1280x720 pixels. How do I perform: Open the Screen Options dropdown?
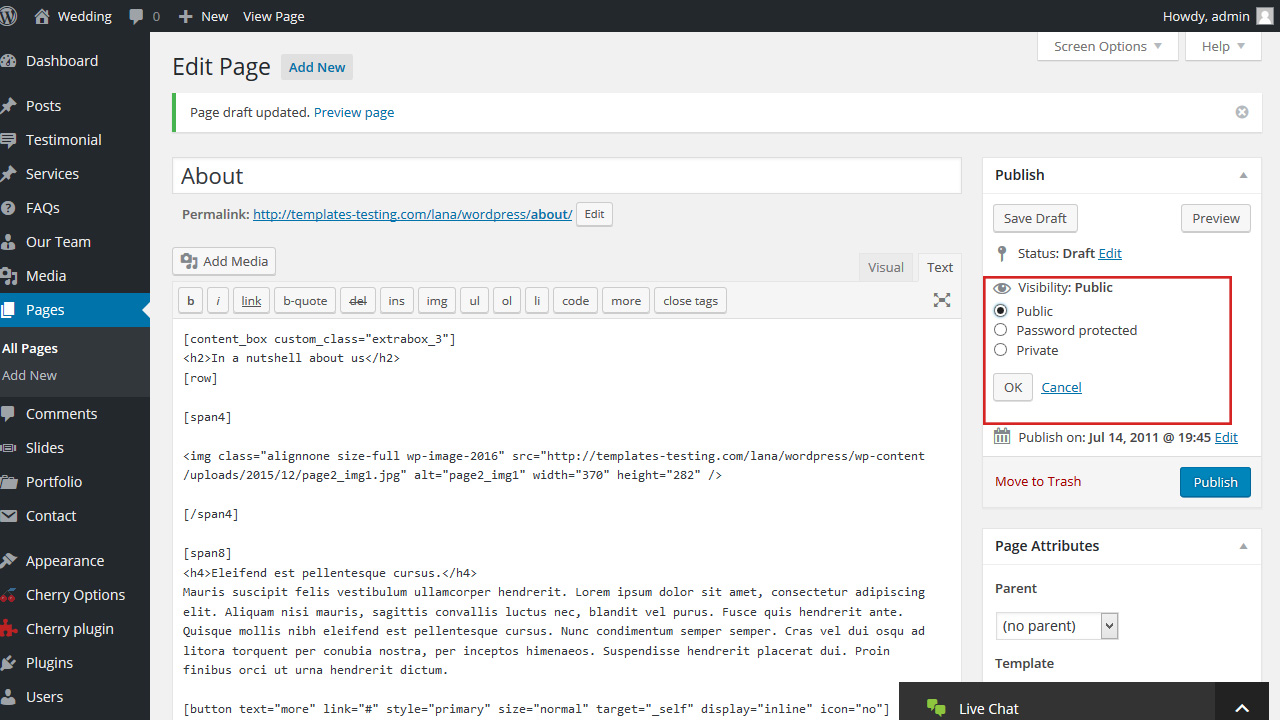click(1108, 46)
